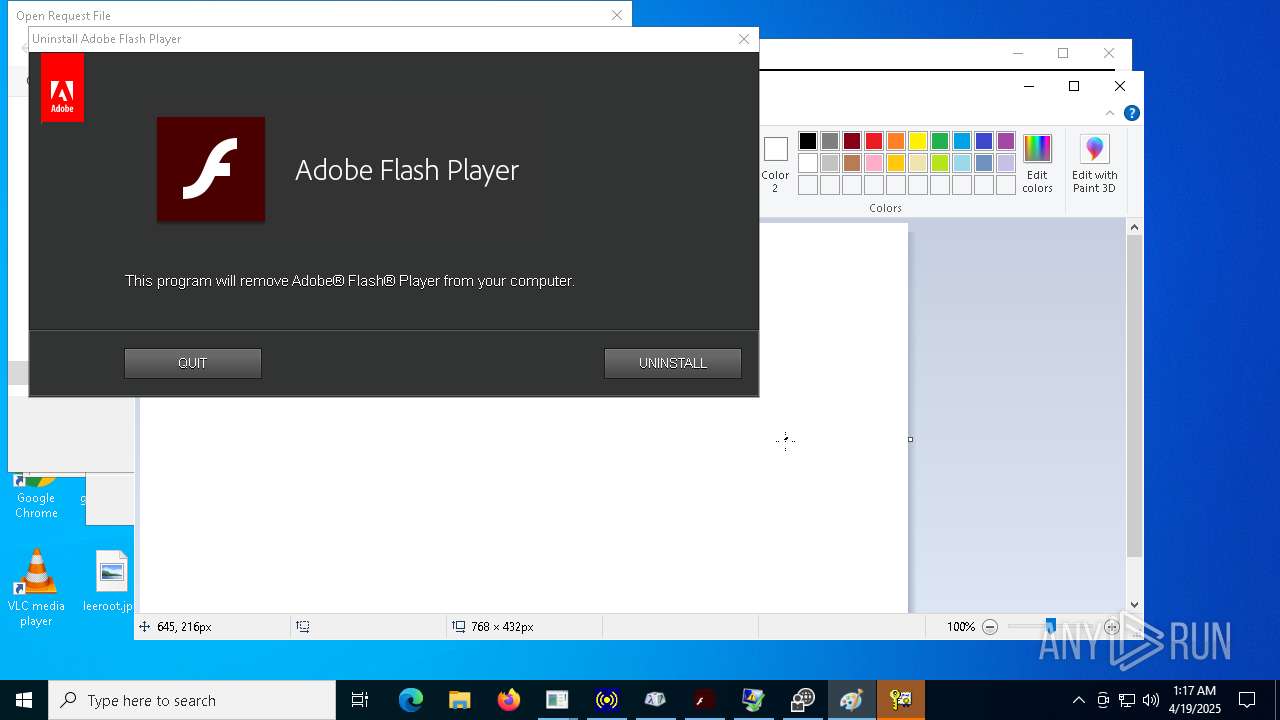
Task: Open Edit with Paint 3D
Action: [x=1094, y=164]
